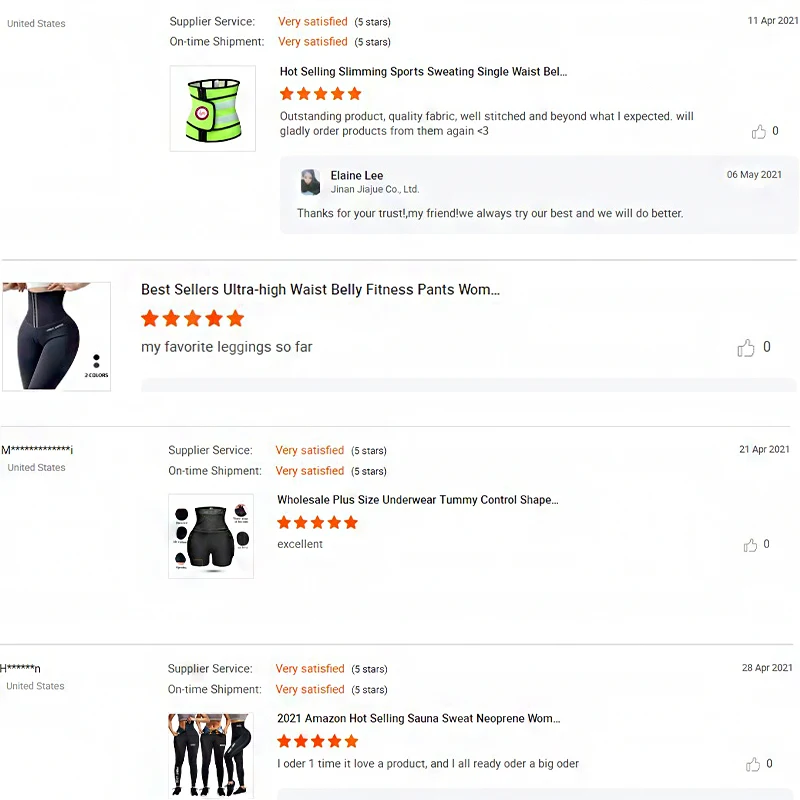Screen dimensions: 800x800
Task: Open black high-waist leggings product image
Action: (x=56, y=336)
